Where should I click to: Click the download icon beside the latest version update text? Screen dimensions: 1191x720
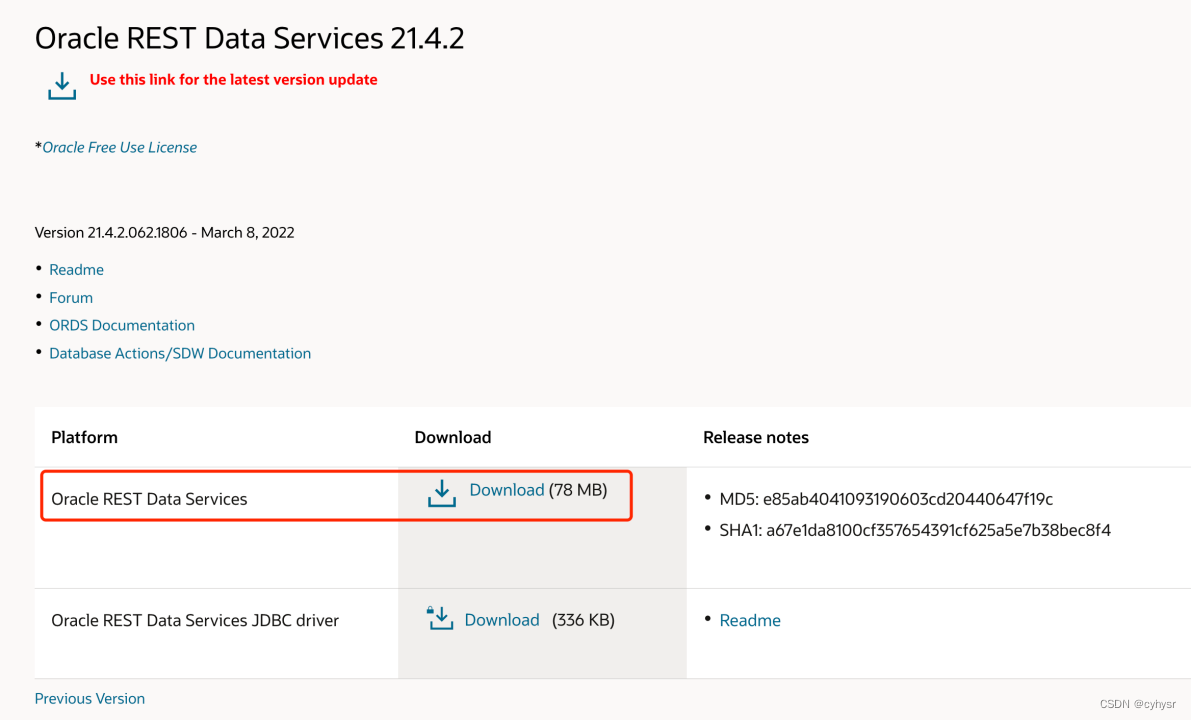(61, 86)
